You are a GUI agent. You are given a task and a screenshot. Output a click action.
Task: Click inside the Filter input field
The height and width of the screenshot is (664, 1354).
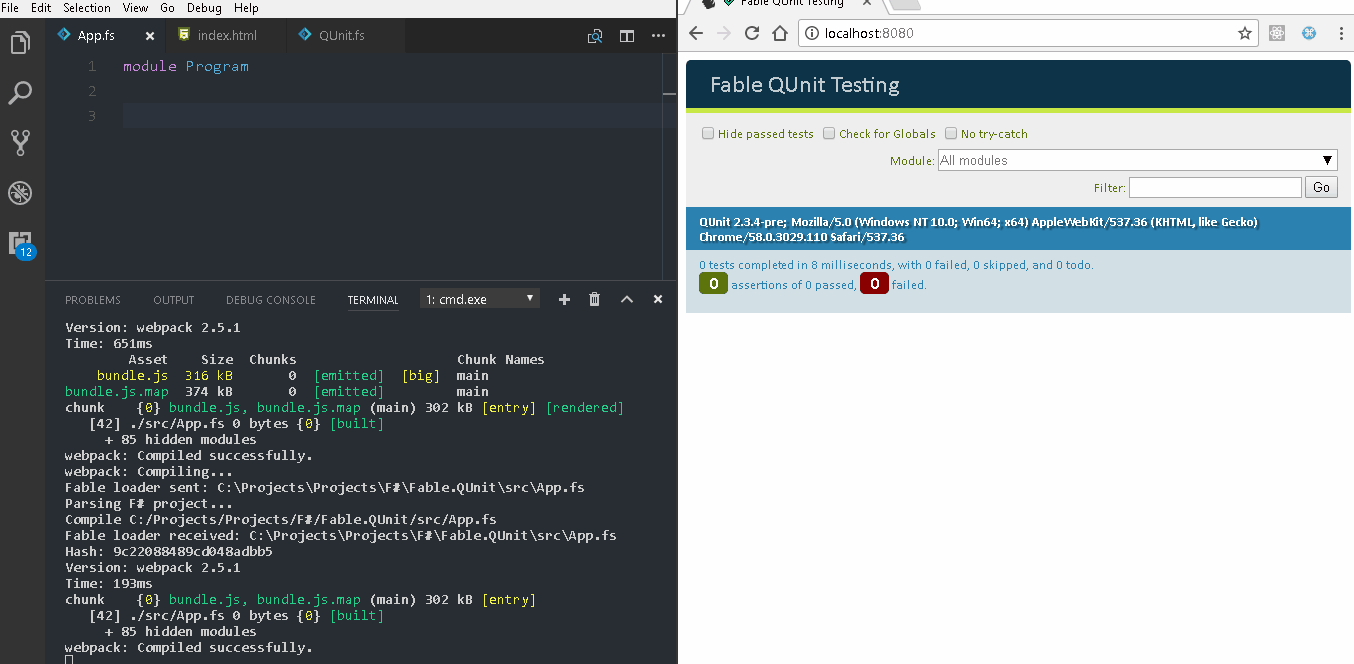(1215, 187)
